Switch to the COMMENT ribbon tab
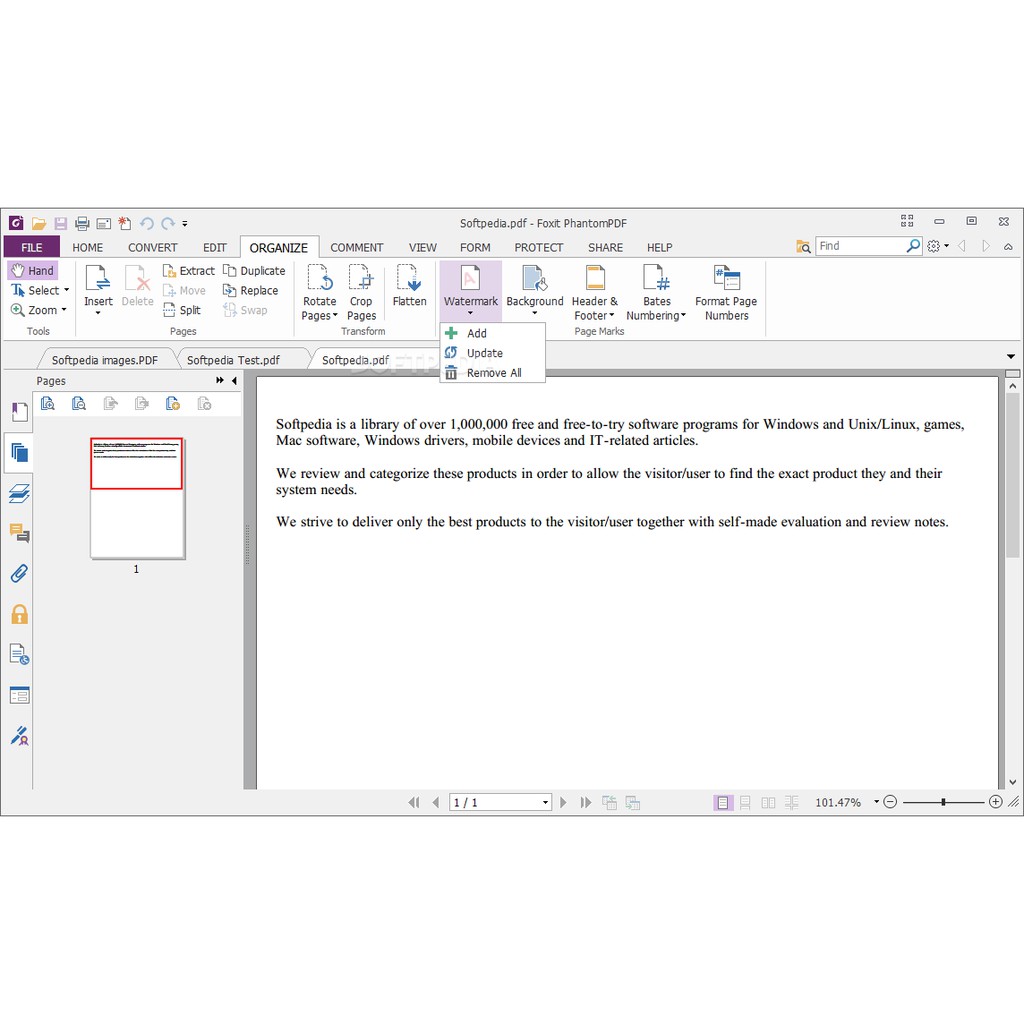Screen dimensions: 1024x1024 357,248
